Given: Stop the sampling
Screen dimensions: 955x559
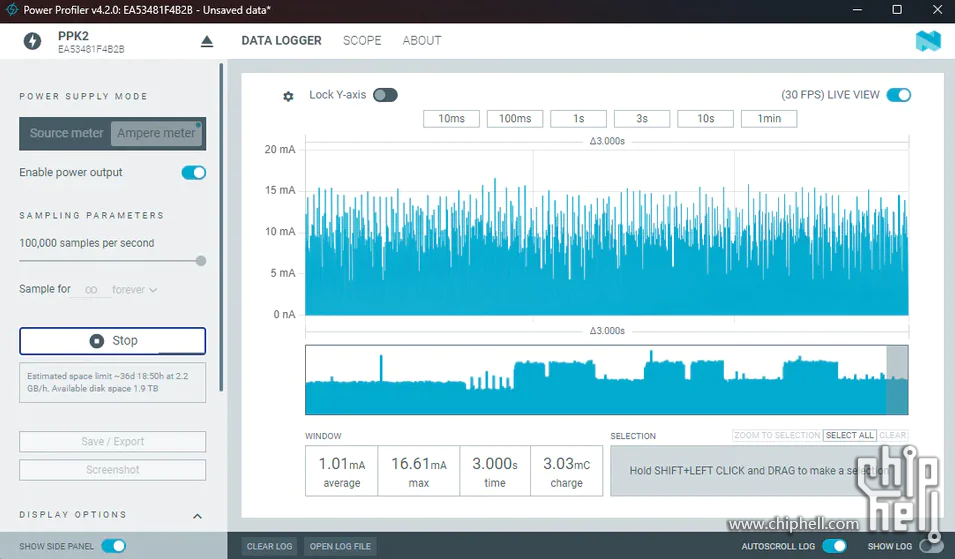Looking at the screenshot, I should 113,341.
